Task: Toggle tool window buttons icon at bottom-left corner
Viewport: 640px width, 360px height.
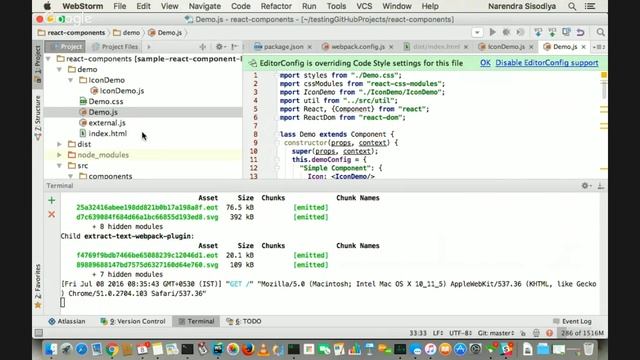Action: pos(39,333)
